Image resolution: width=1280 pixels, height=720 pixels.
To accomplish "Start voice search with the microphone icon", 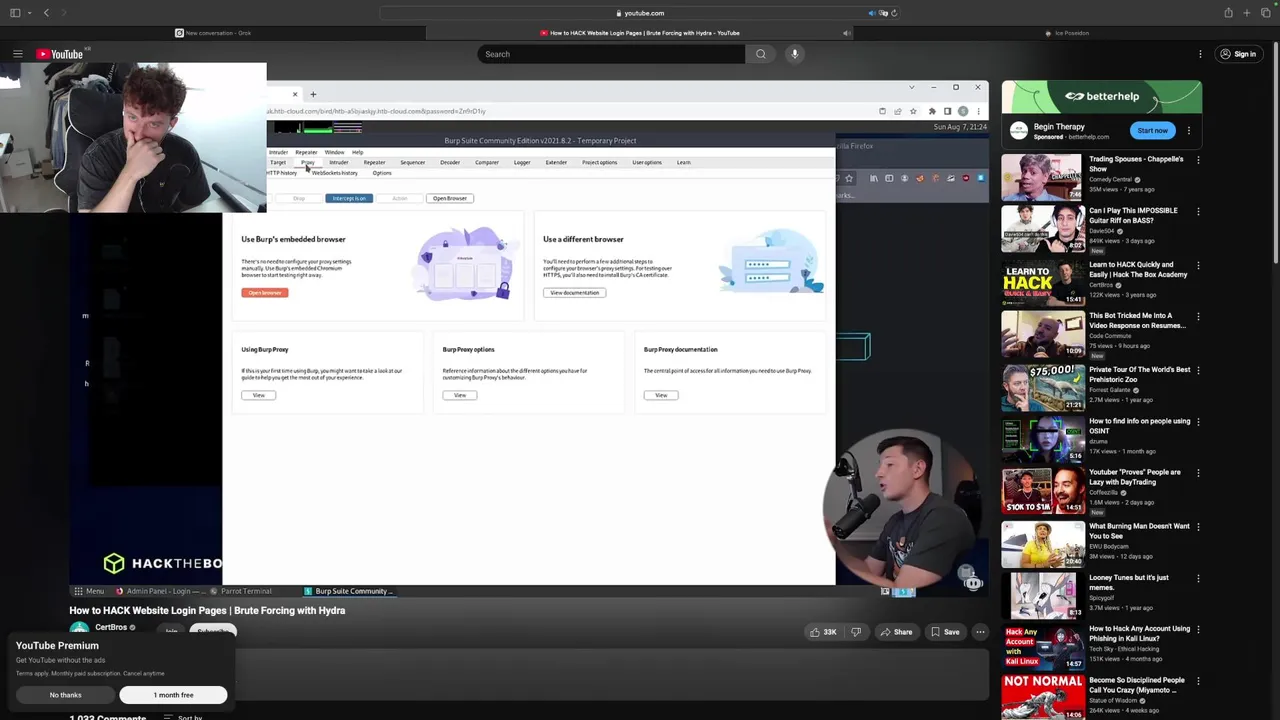I will pos(795,54).
